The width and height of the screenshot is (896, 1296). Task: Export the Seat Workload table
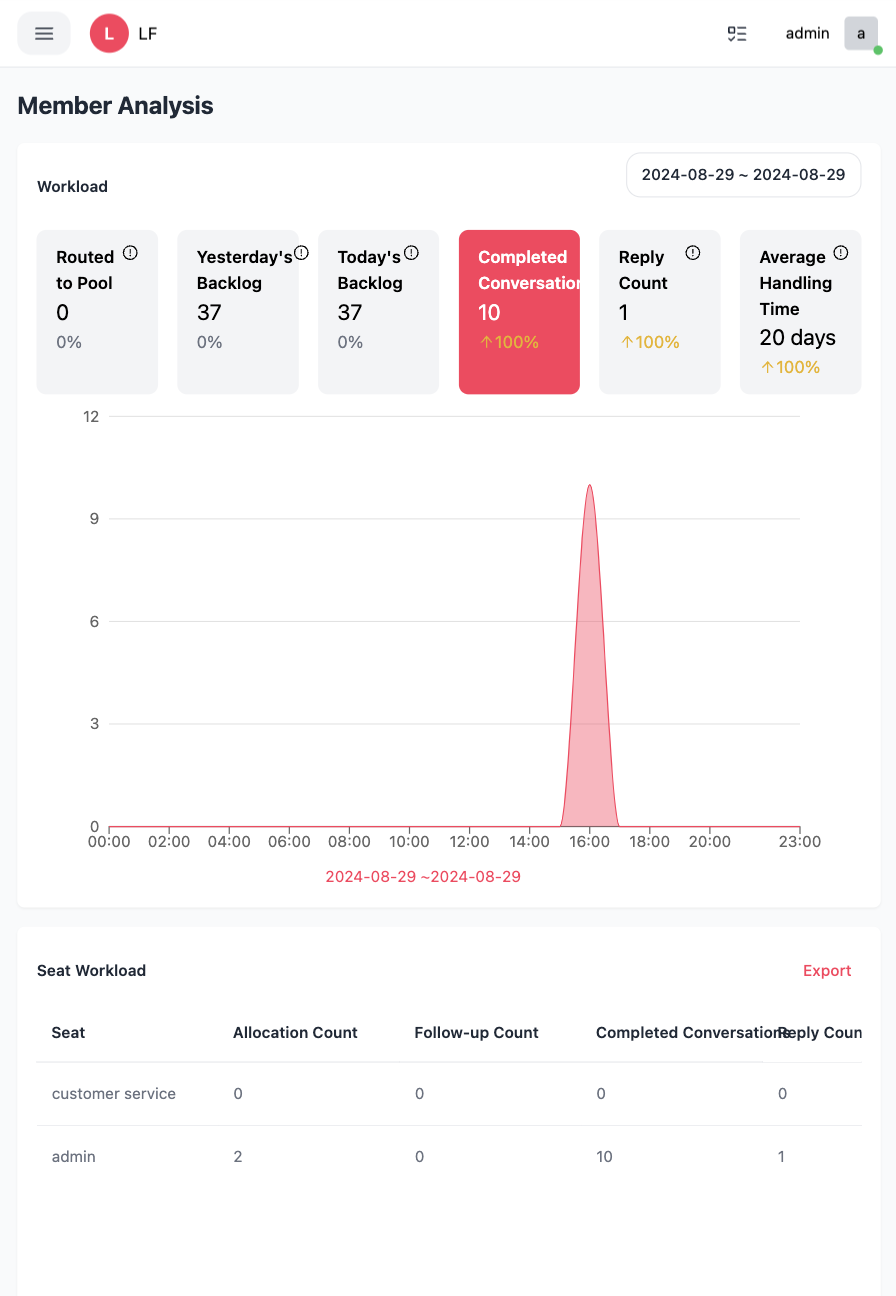827,971
